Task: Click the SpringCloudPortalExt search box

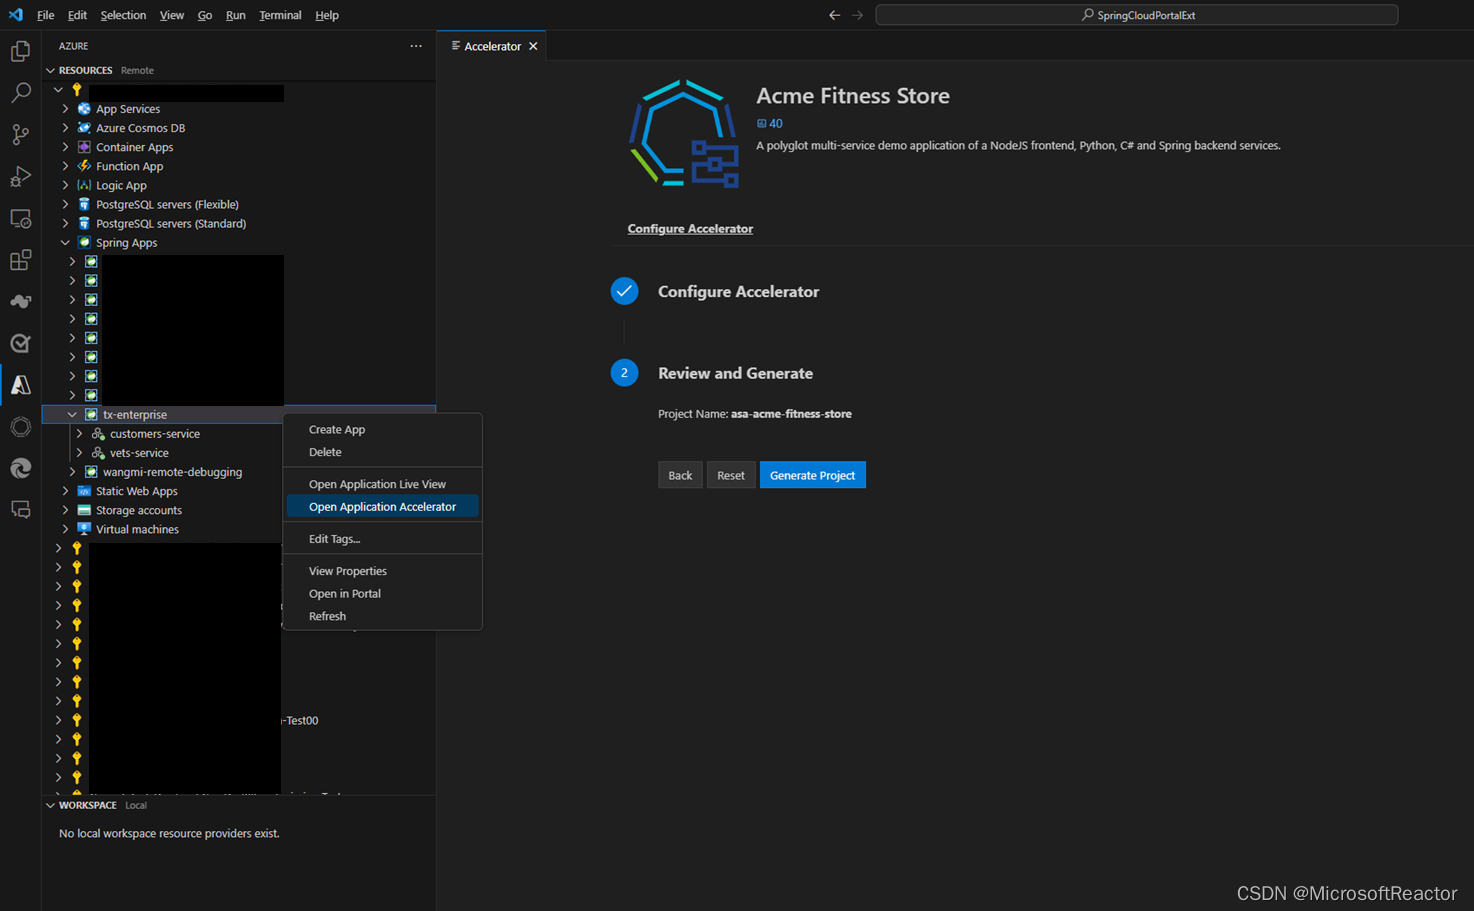Action: click(x=1137, y=15)
